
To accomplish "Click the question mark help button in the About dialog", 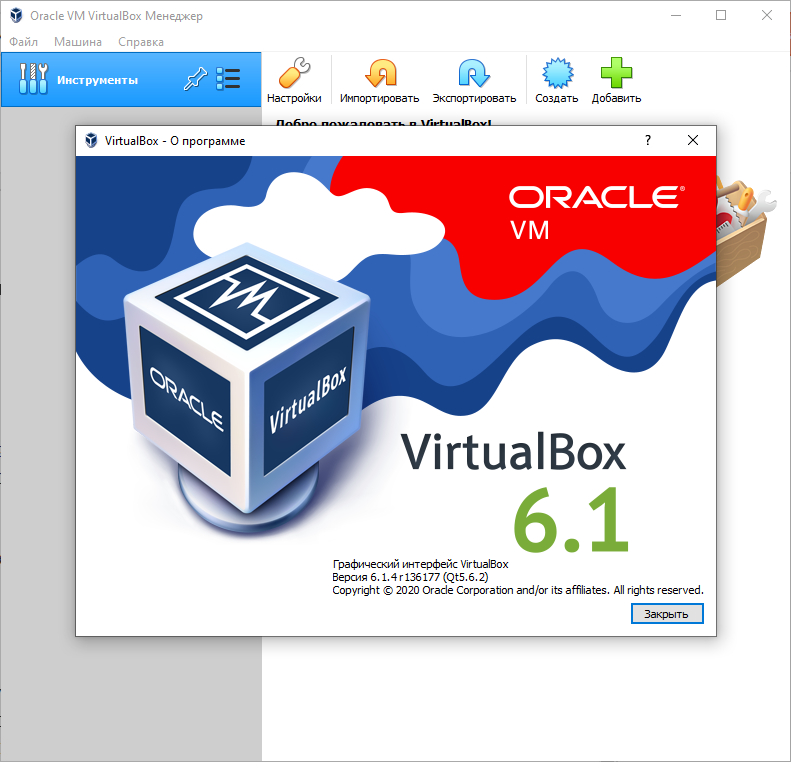I will click(648, 140).
